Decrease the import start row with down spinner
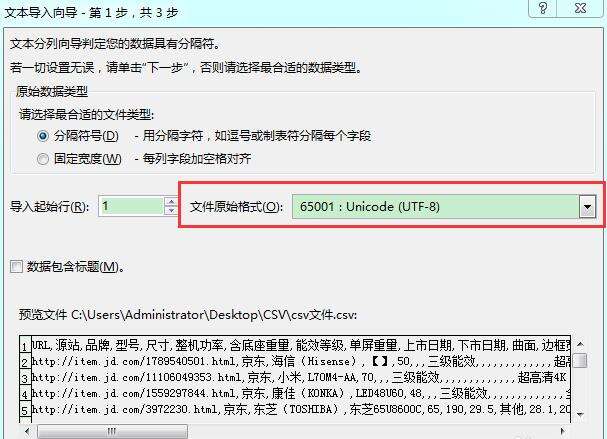Viewport: 607px width, 439px height. pyautogui.click(x=171, y=211)
